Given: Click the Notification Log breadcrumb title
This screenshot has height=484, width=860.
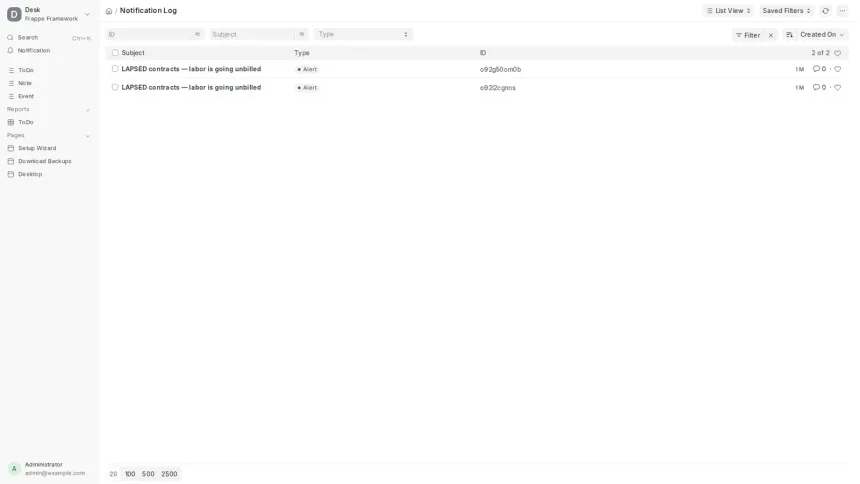Looking at the screenshot, I should click(148, 10).
